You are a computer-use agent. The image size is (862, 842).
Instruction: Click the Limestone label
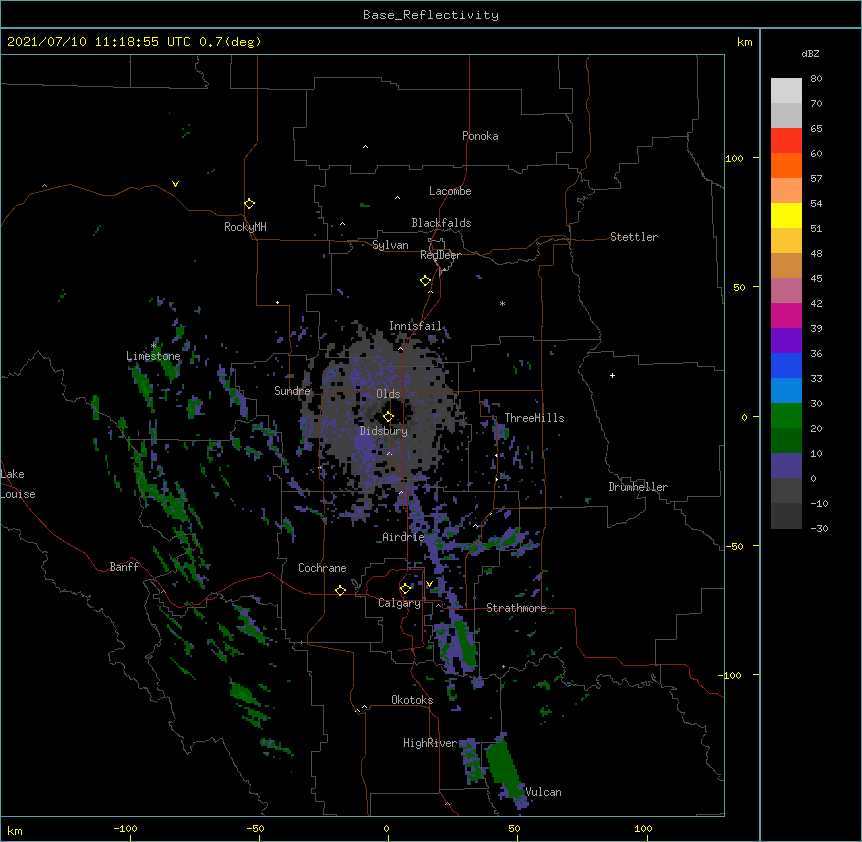pos(153,356)
